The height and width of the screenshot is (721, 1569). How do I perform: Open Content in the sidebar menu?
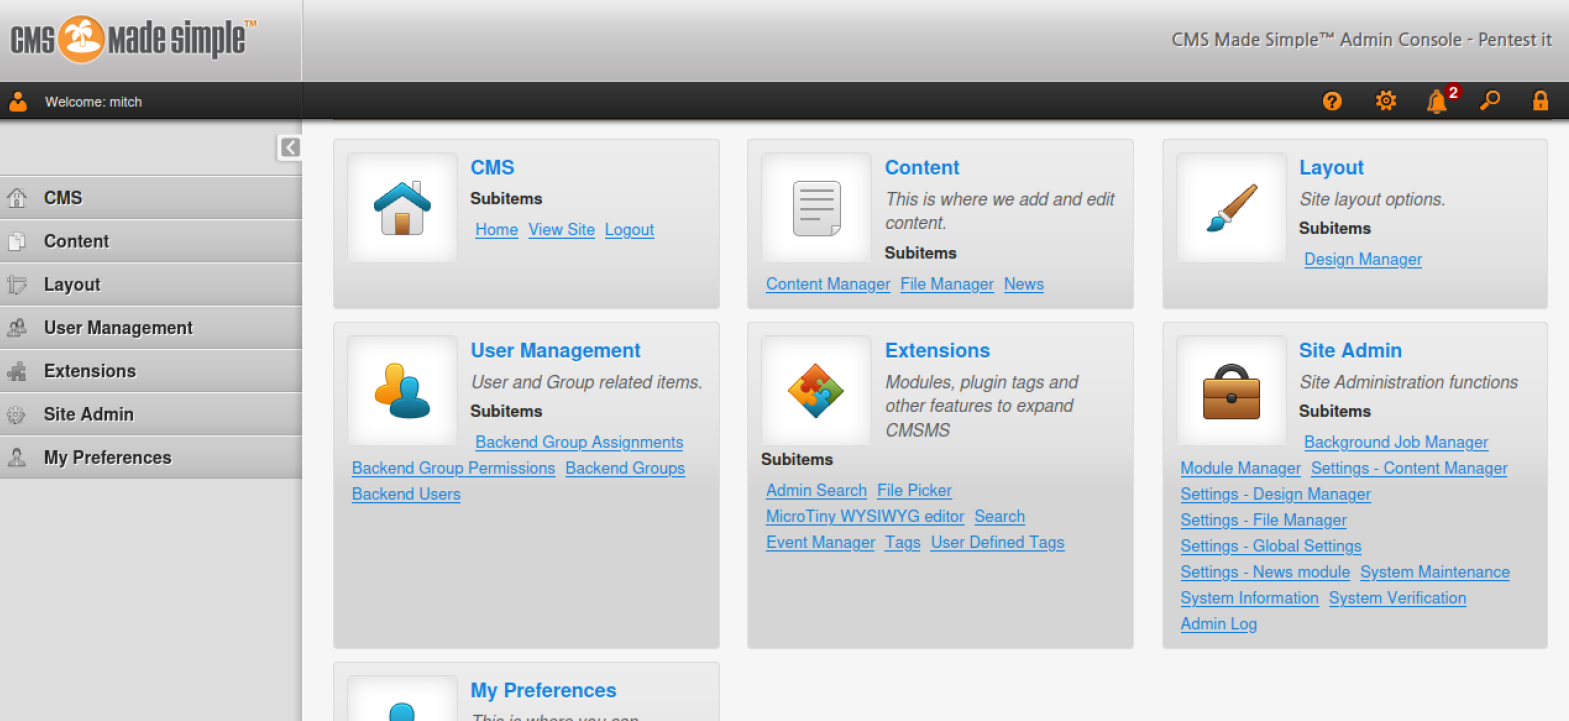pos(151,241)
